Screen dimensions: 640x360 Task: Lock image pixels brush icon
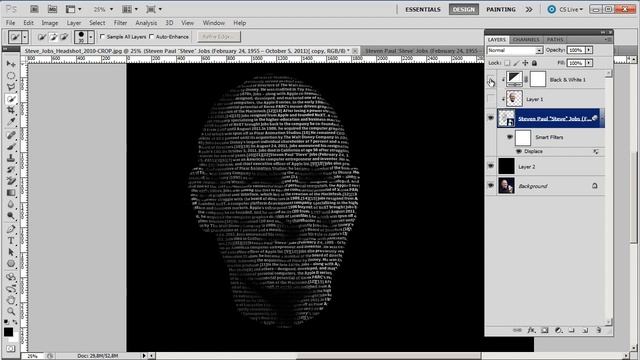pos(516,63)
